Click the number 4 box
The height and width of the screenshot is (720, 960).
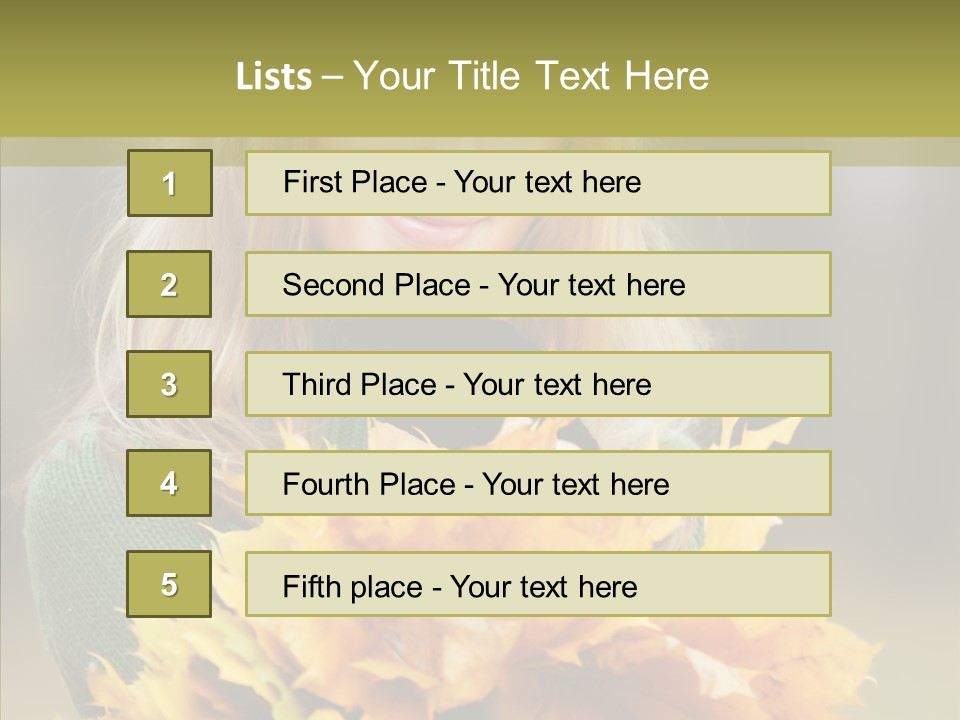[169, 483]
